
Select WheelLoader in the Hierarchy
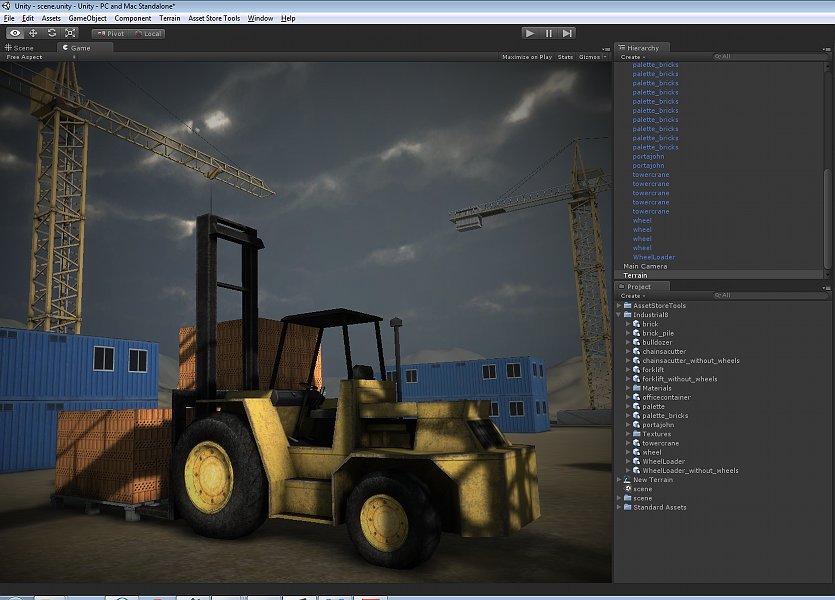719,257
